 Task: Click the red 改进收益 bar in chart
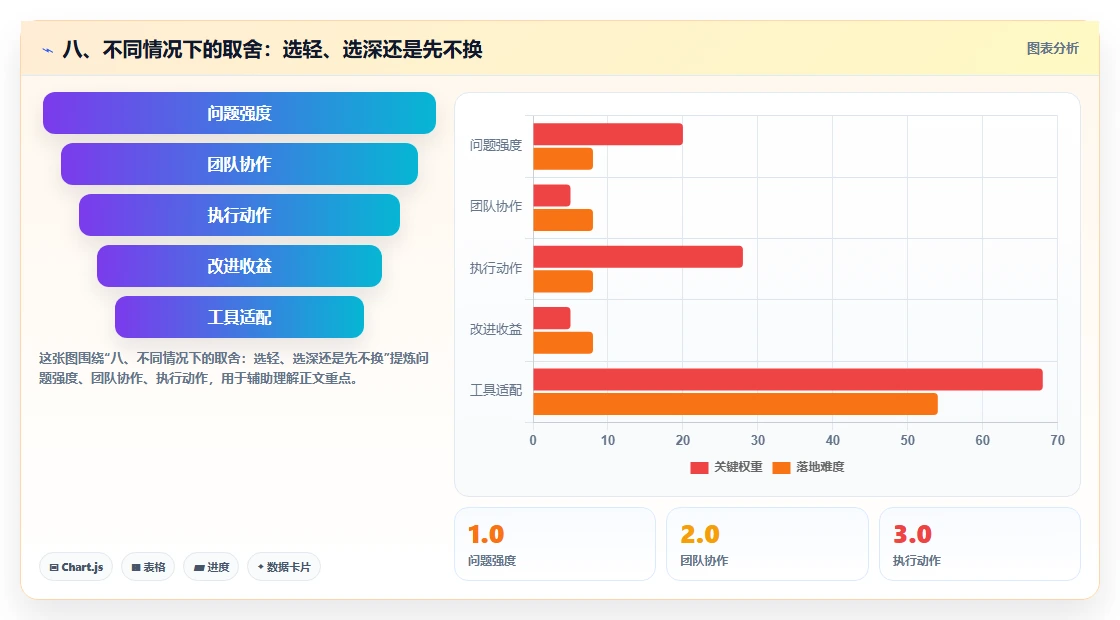[x=551, y=319]
